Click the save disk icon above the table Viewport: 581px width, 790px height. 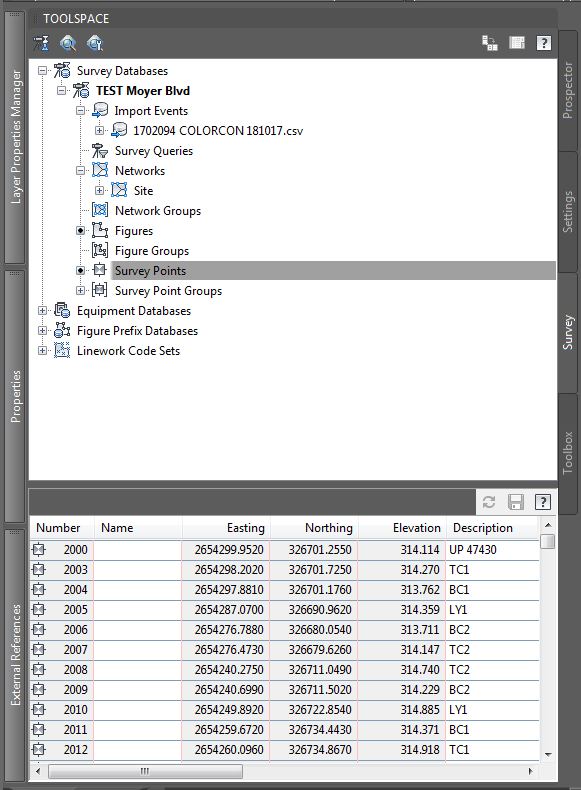coord(516,502)
